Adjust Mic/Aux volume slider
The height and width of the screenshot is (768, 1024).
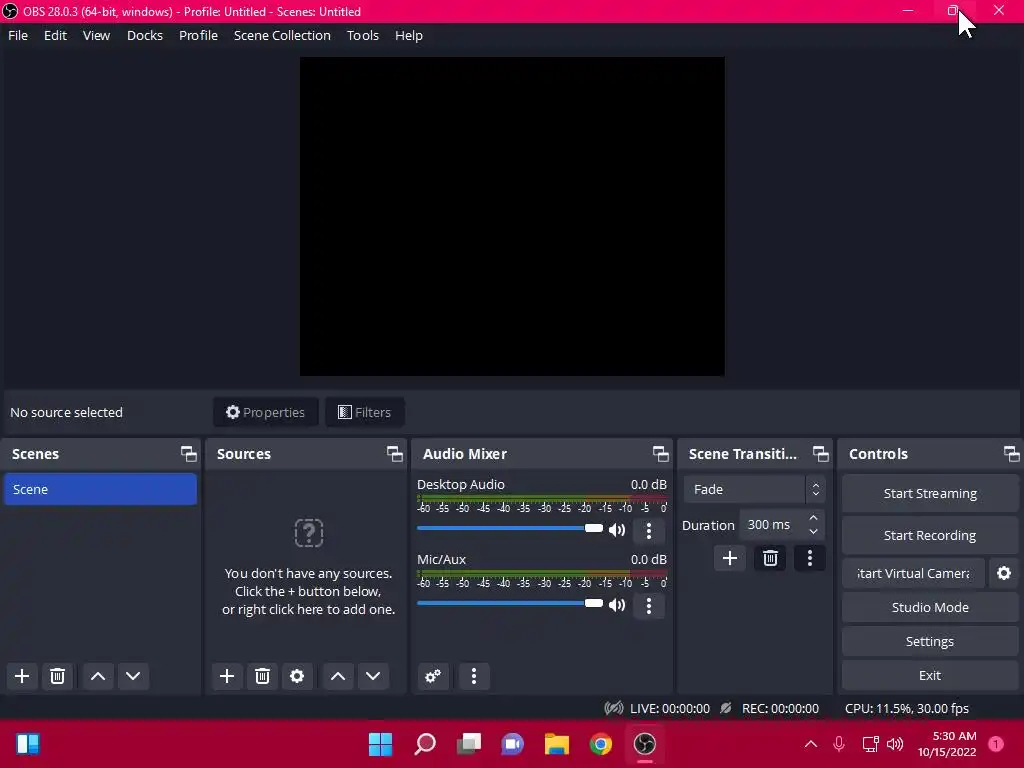[x=510, y=603]
